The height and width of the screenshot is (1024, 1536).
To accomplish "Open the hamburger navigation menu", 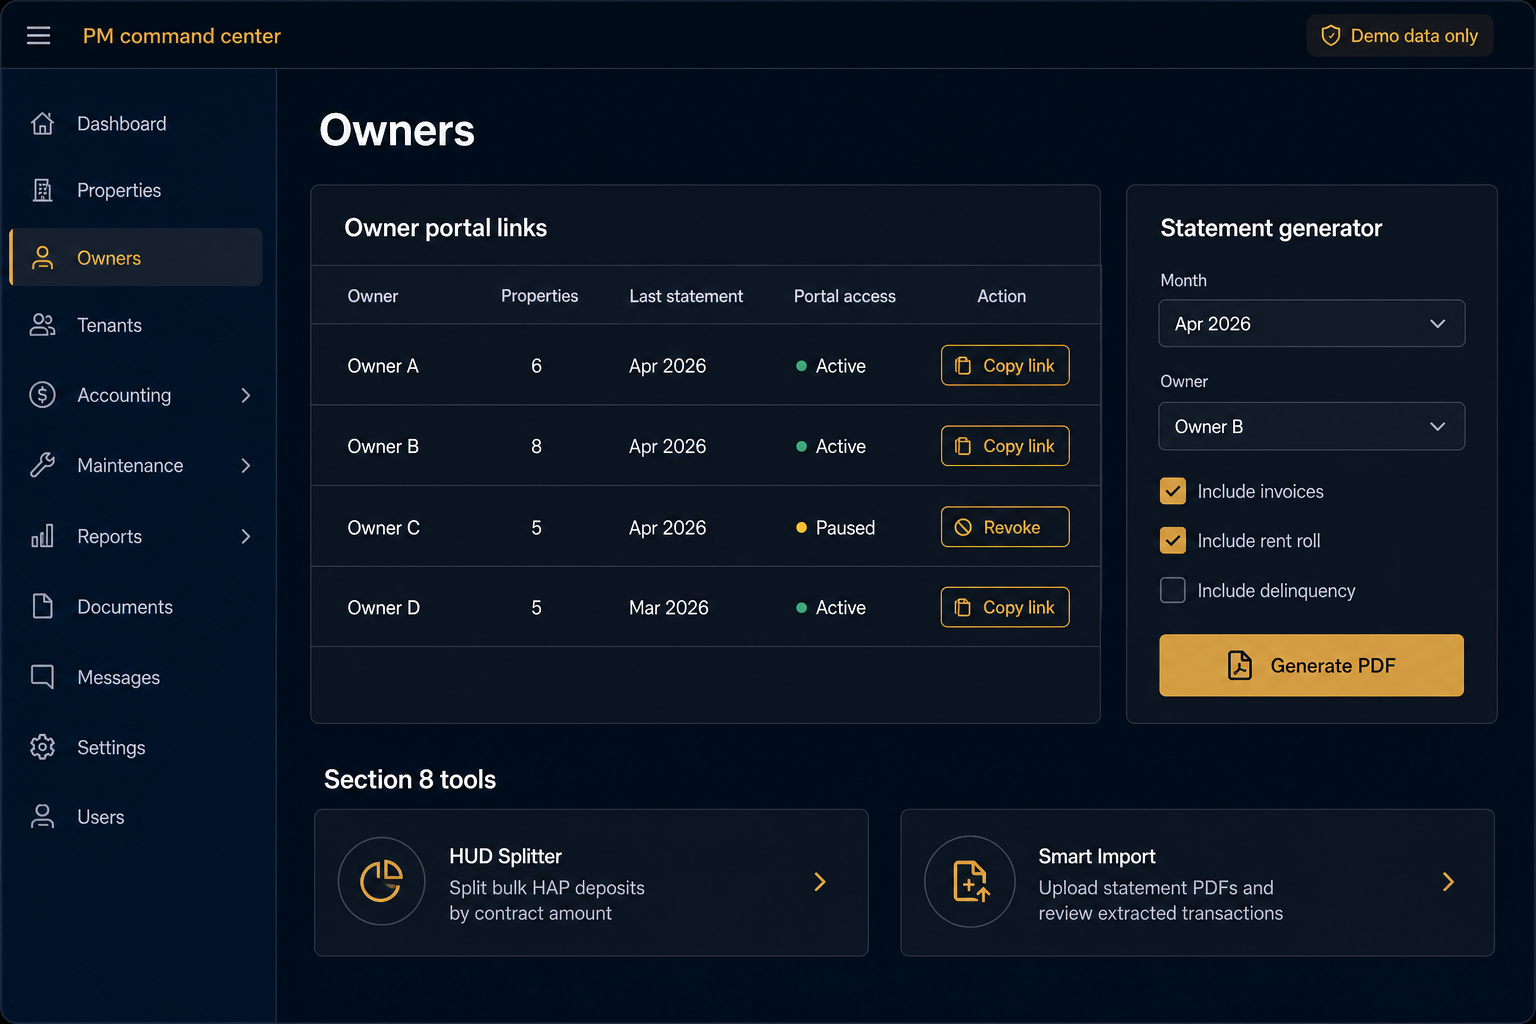I will tap(38, 36).
